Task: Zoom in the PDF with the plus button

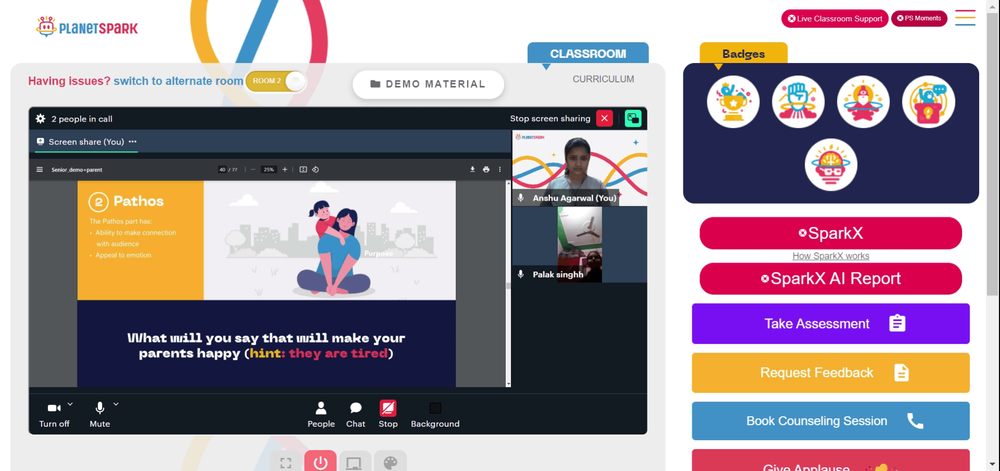Action: point(284,170)
